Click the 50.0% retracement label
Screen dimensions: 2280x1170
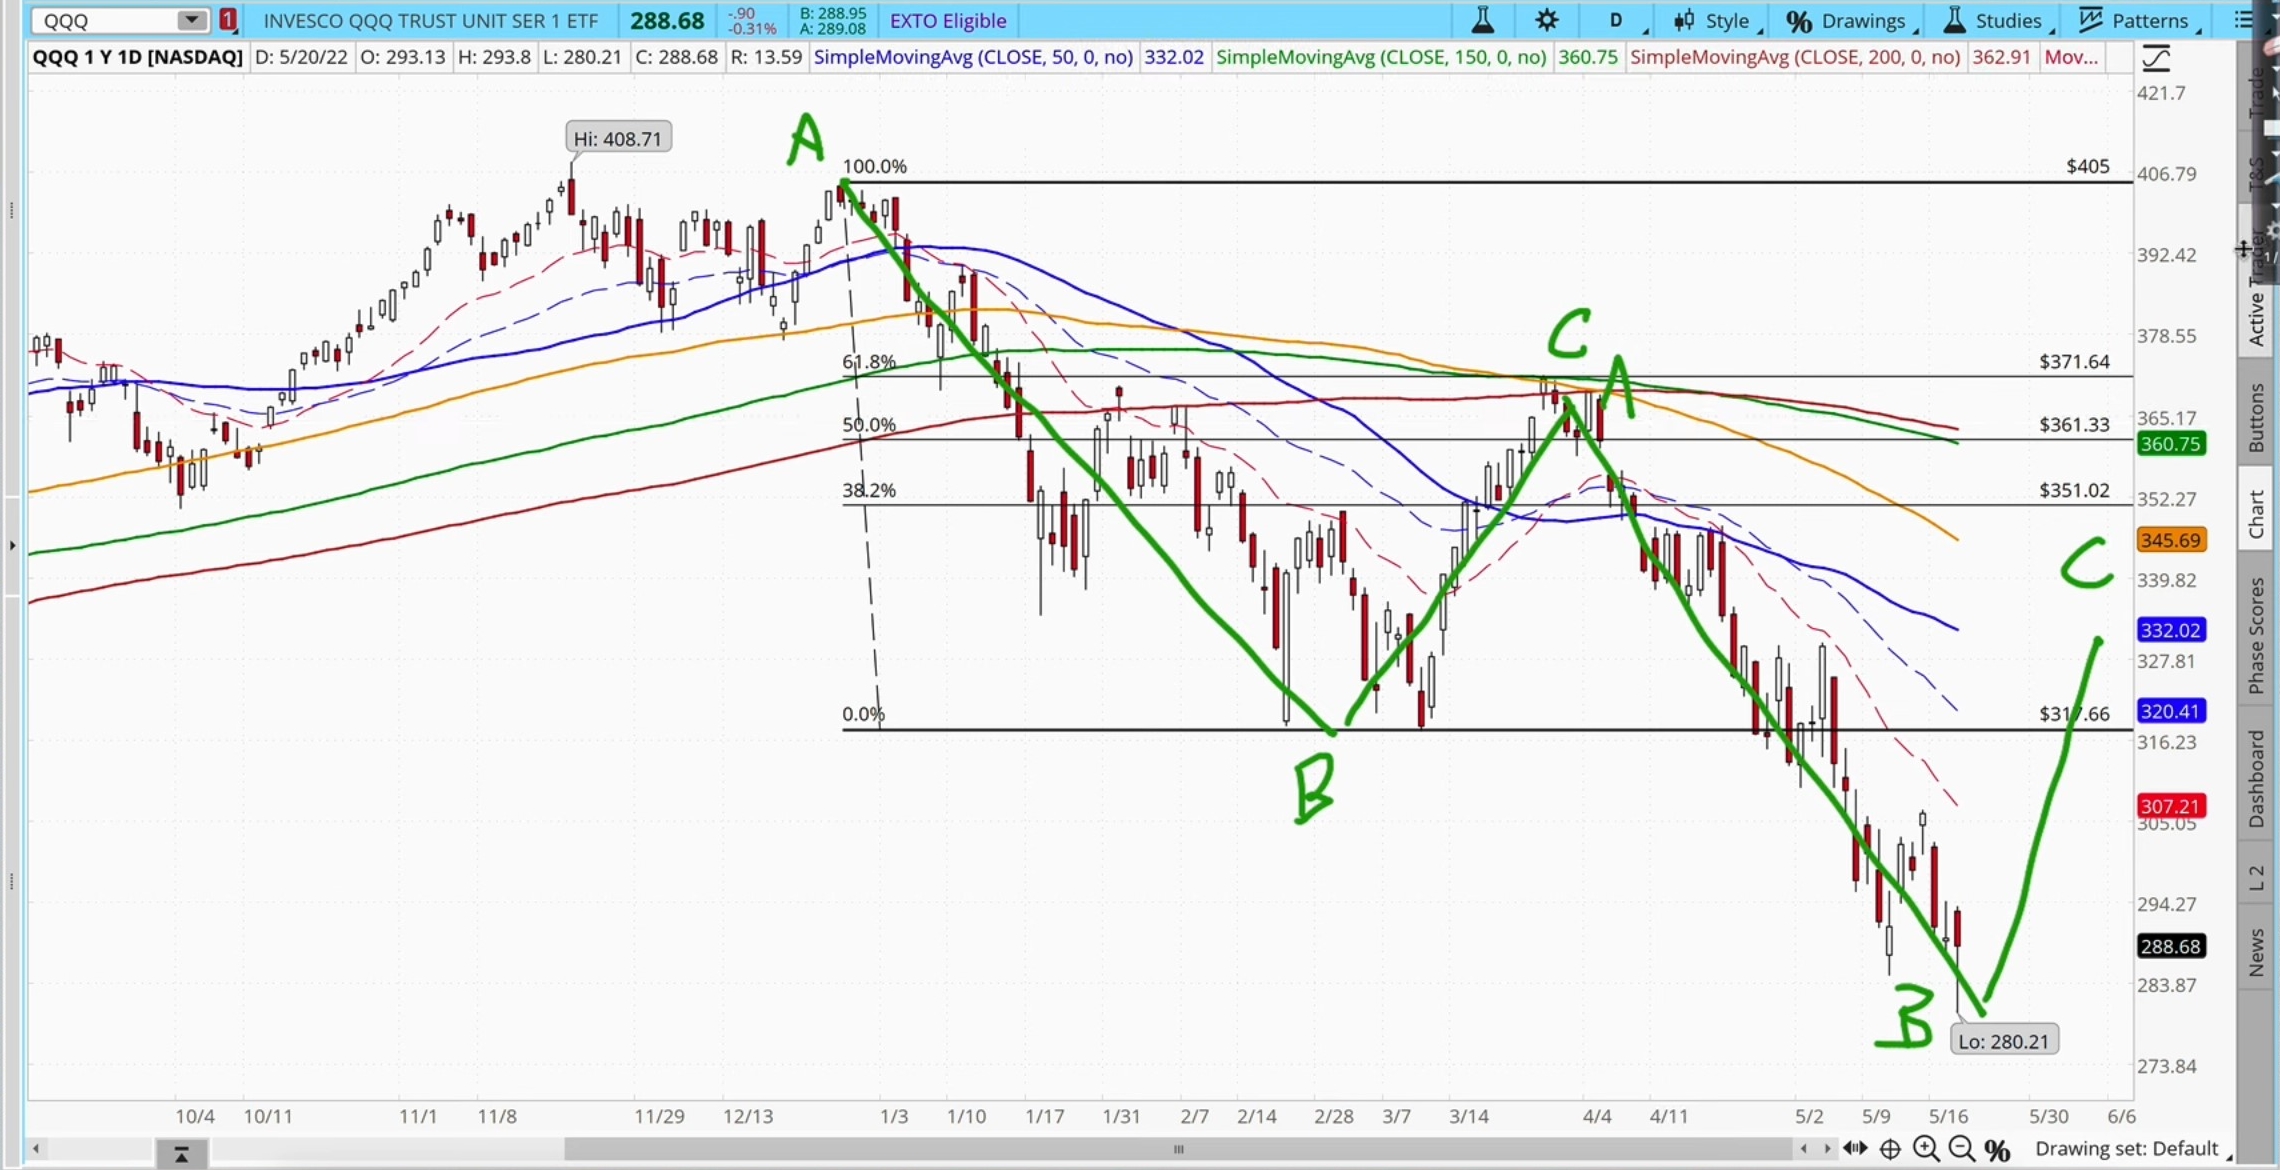(x=869, y=424)
